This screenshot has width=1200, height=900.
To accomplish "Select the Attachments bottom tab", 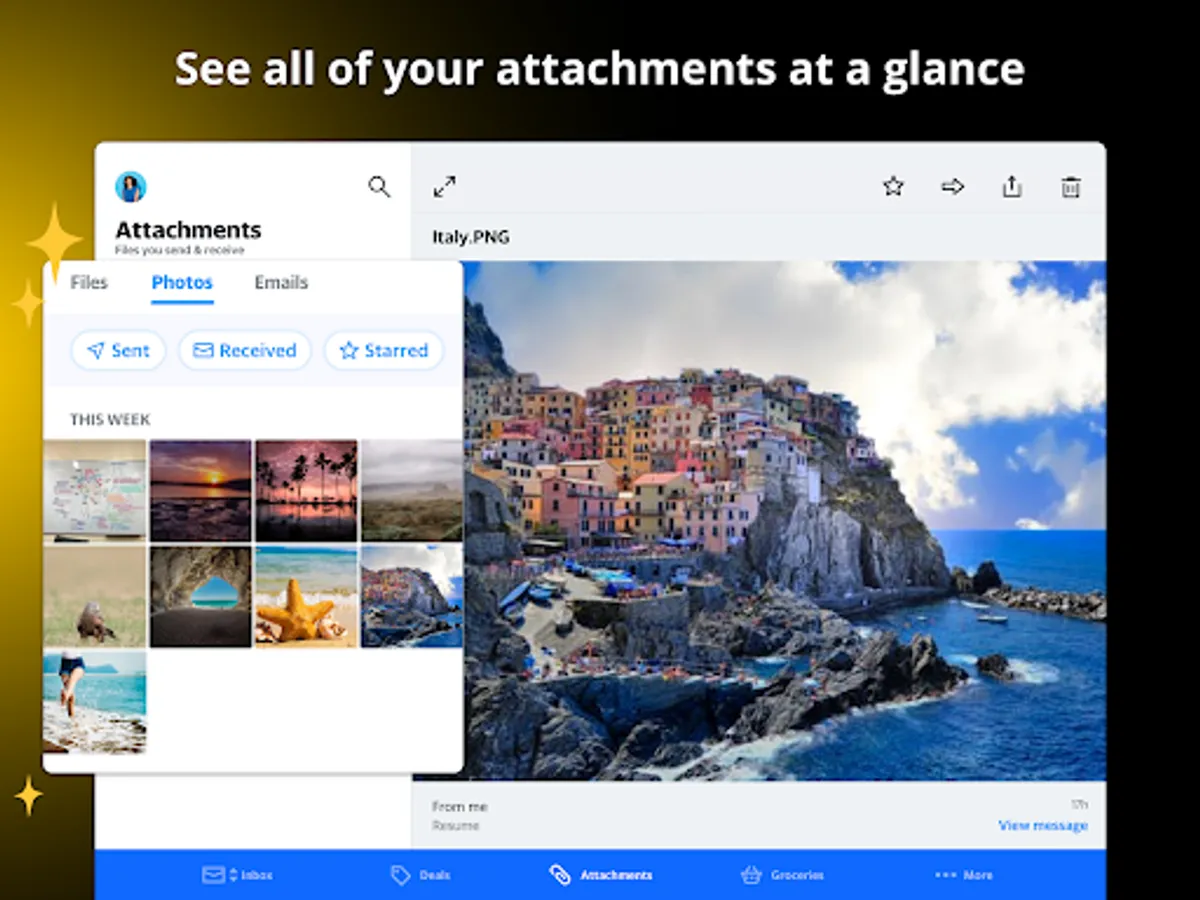I will (x=601, y=875).
